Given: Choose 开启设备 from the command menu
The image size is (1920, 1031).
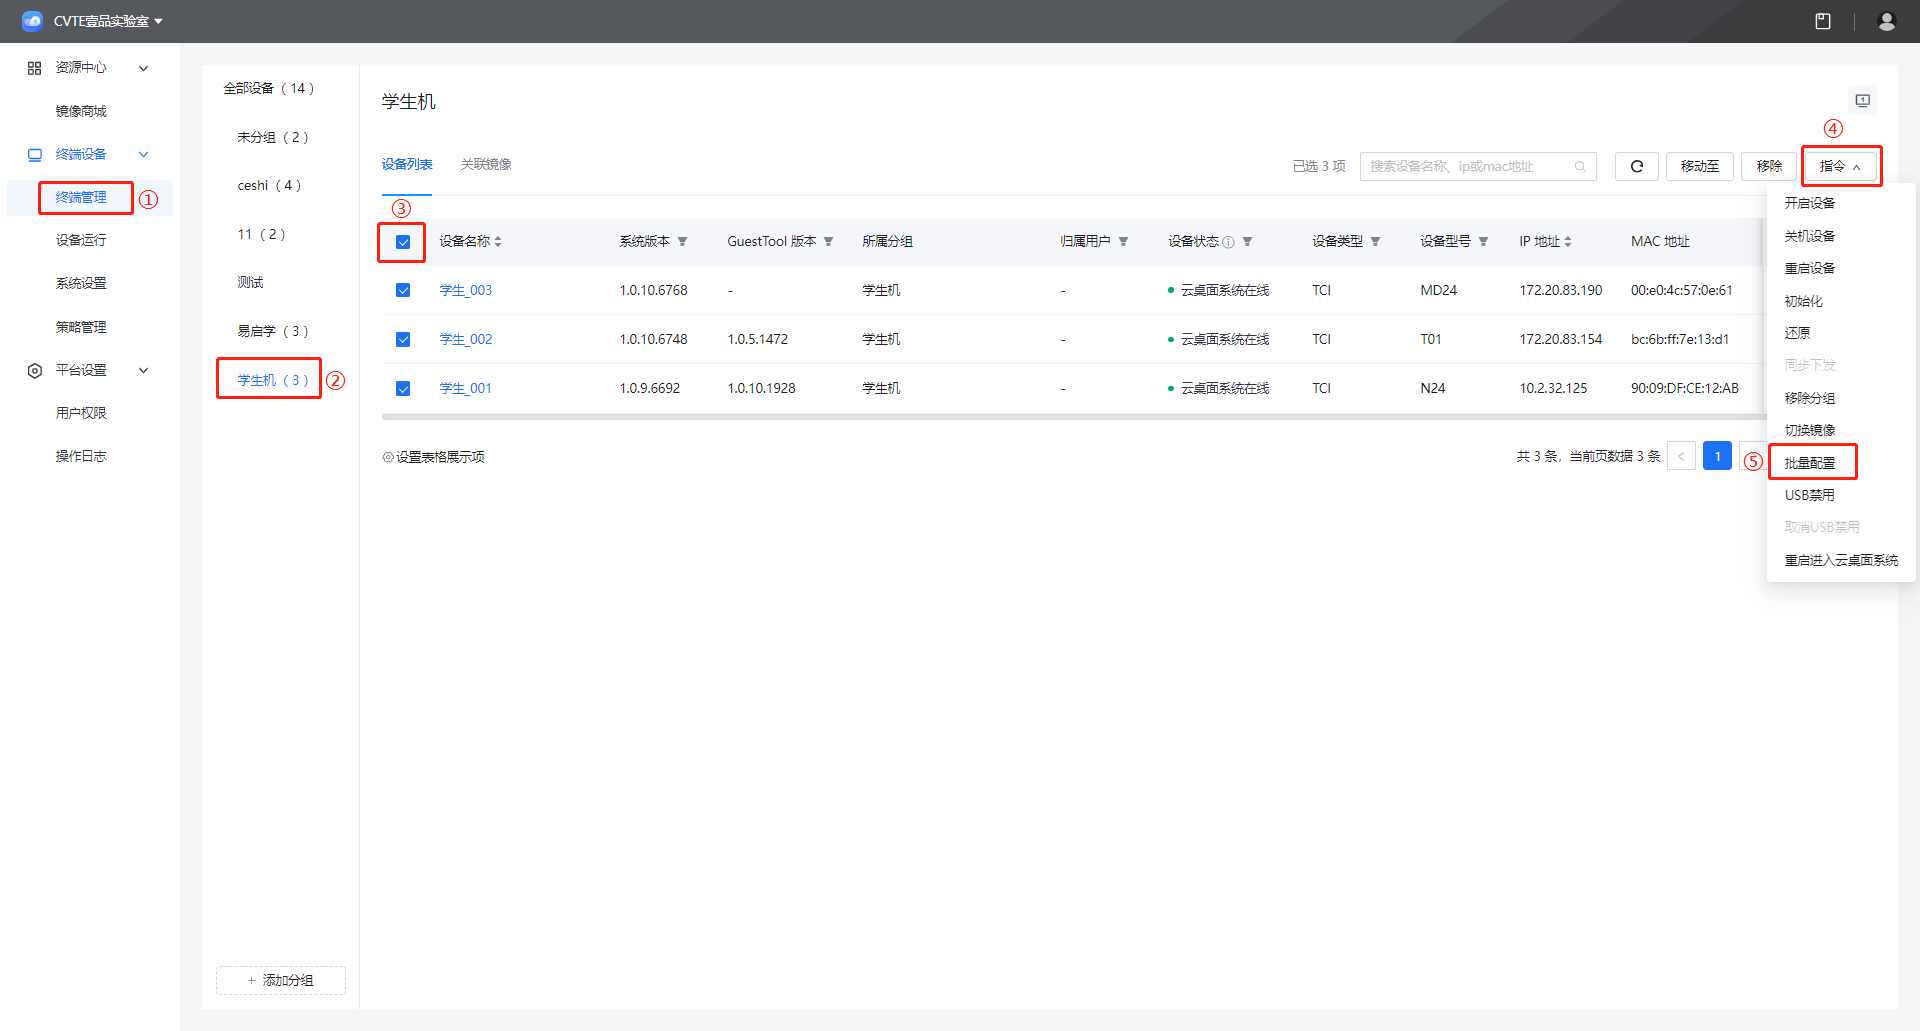Looking at the screenshot, I should (x=1810, y=203).
